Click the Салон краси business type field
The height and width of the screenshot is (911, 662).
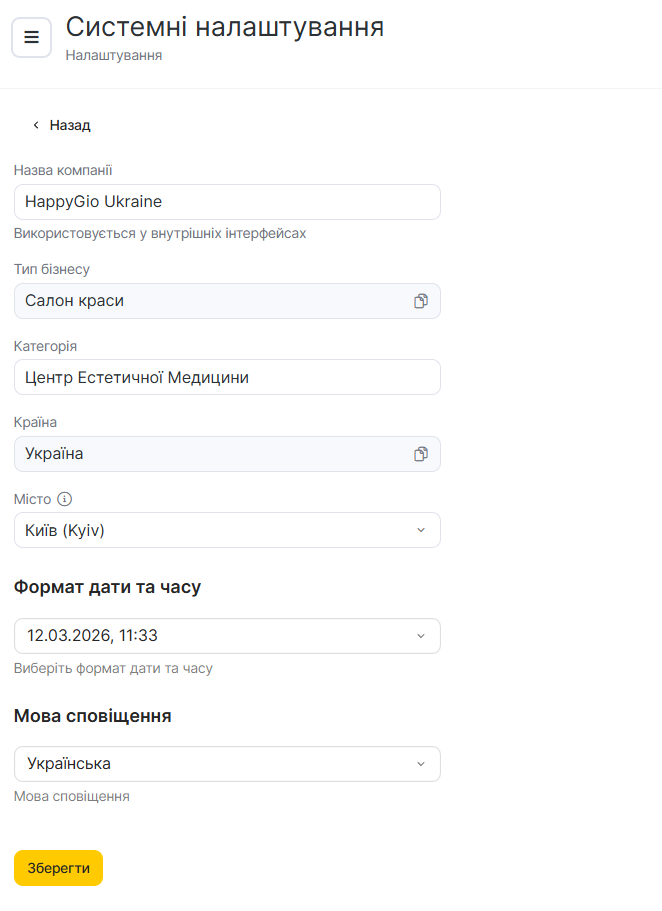200,301
